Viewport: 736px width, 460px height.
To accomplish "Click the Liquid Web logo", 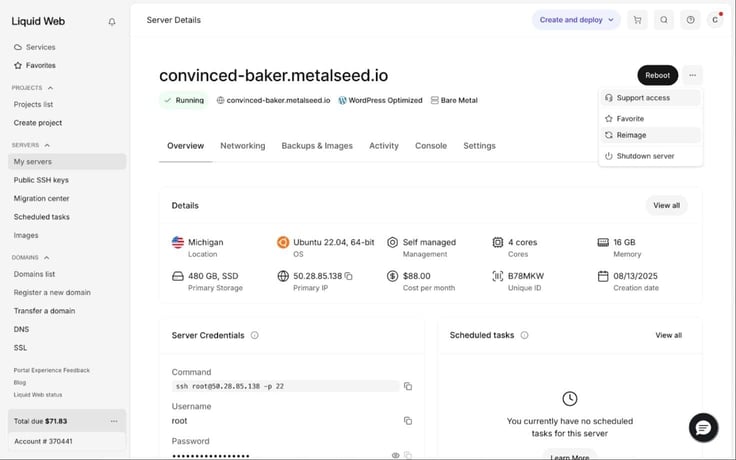I will pyautogui.click(x=38, y=21).
